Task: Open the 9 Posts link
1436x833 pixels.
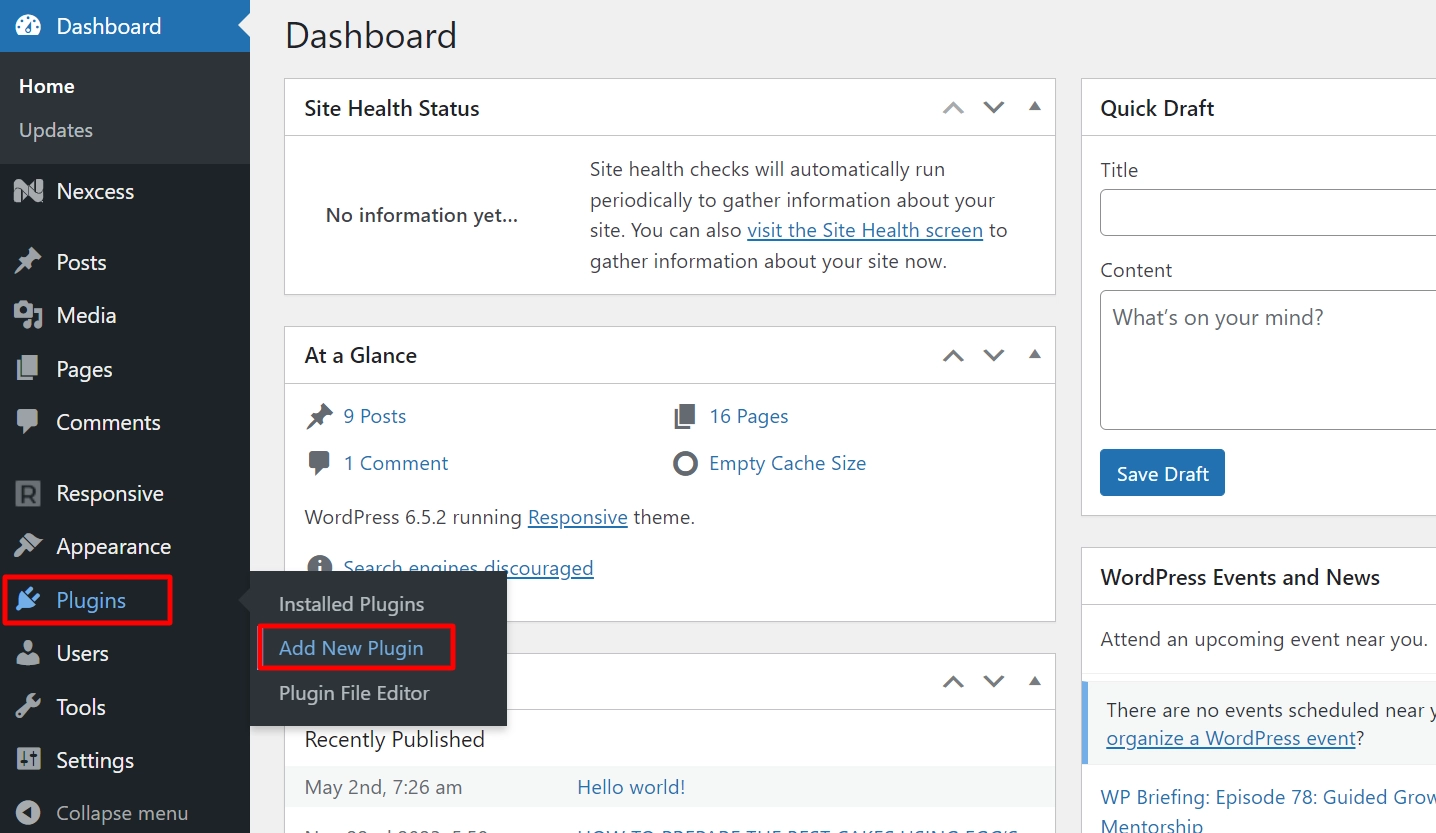Action: pos(375,416)
